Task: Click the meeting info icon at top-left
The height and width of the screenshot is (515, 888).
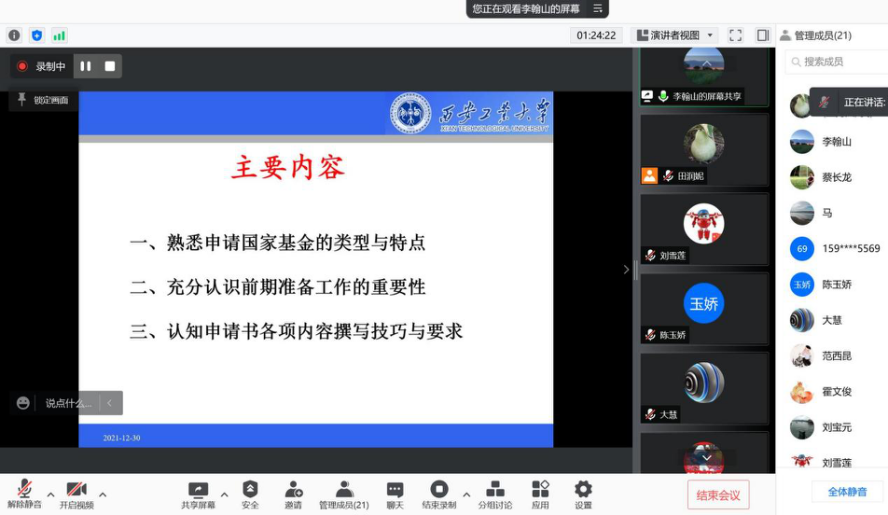Action: 14,35
